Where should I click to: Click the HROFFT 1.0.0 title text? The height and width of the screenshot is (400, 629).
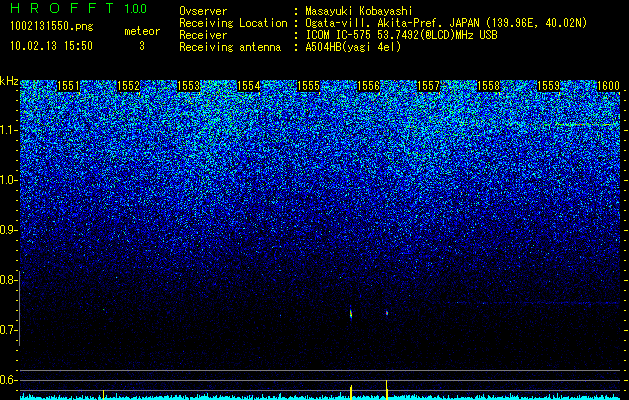[x=78, y=8]
